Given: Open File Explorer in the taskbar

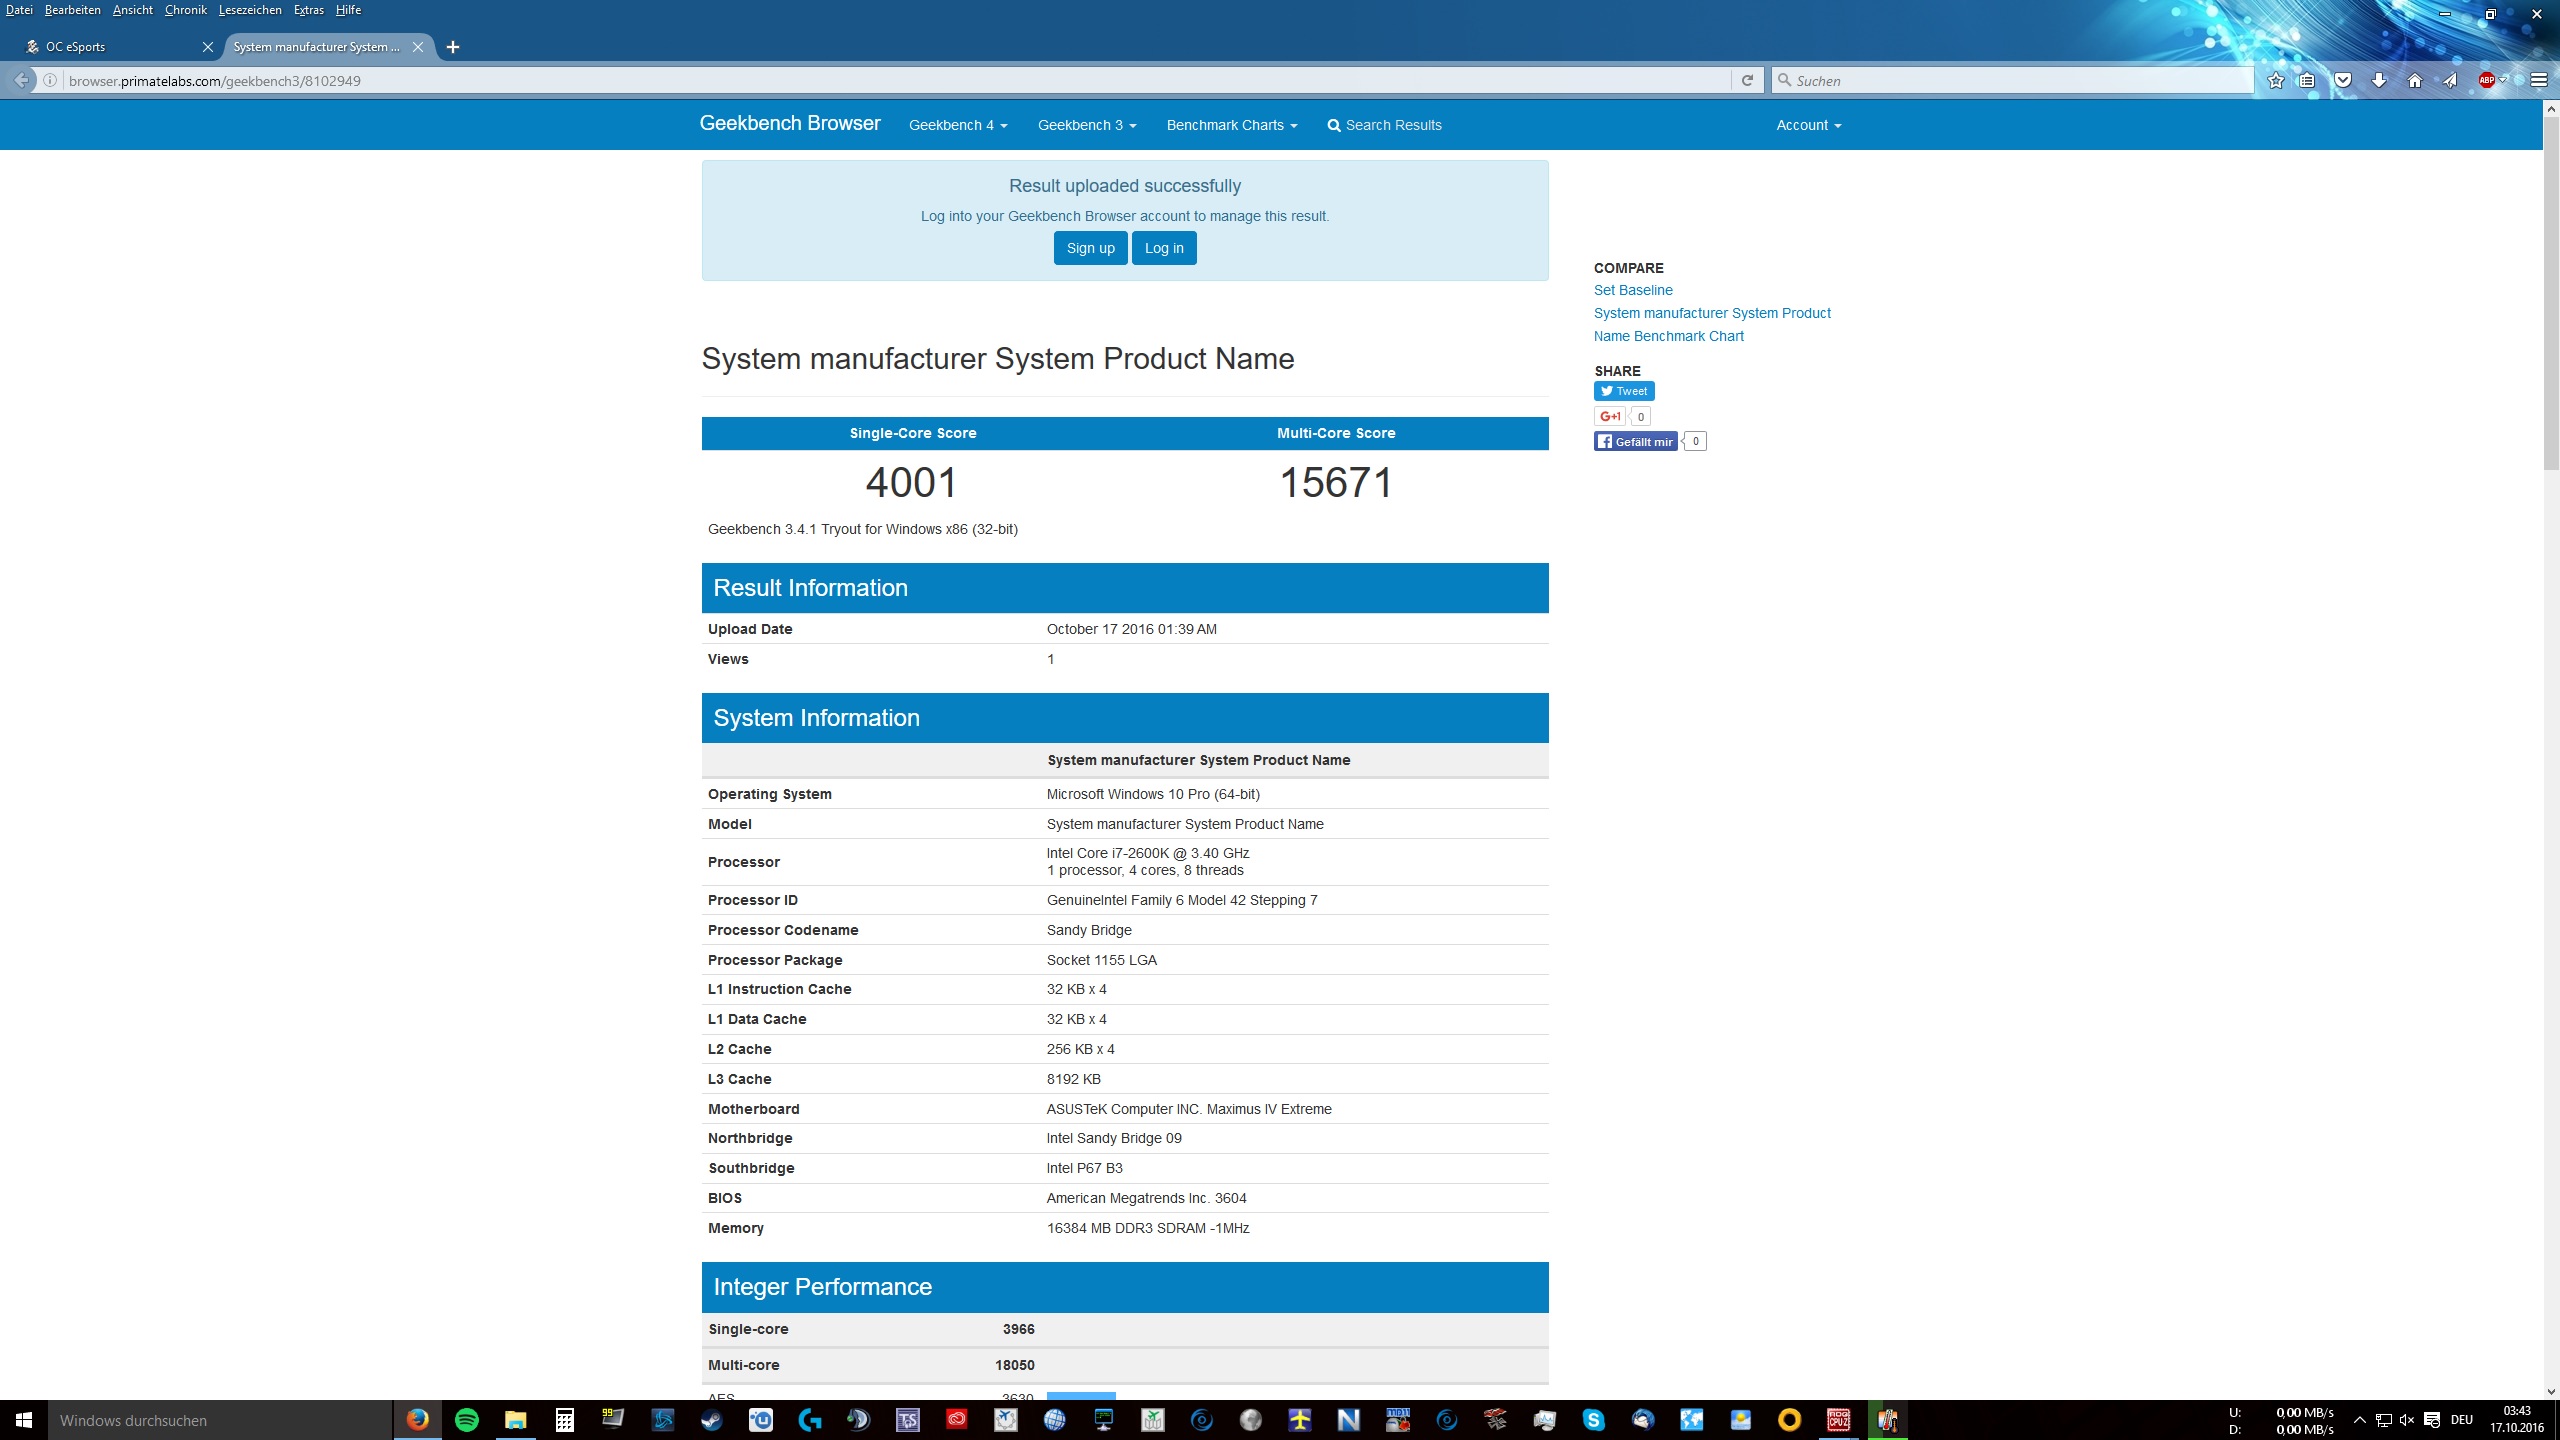Looking at the screenshot, I should 515,1420.
